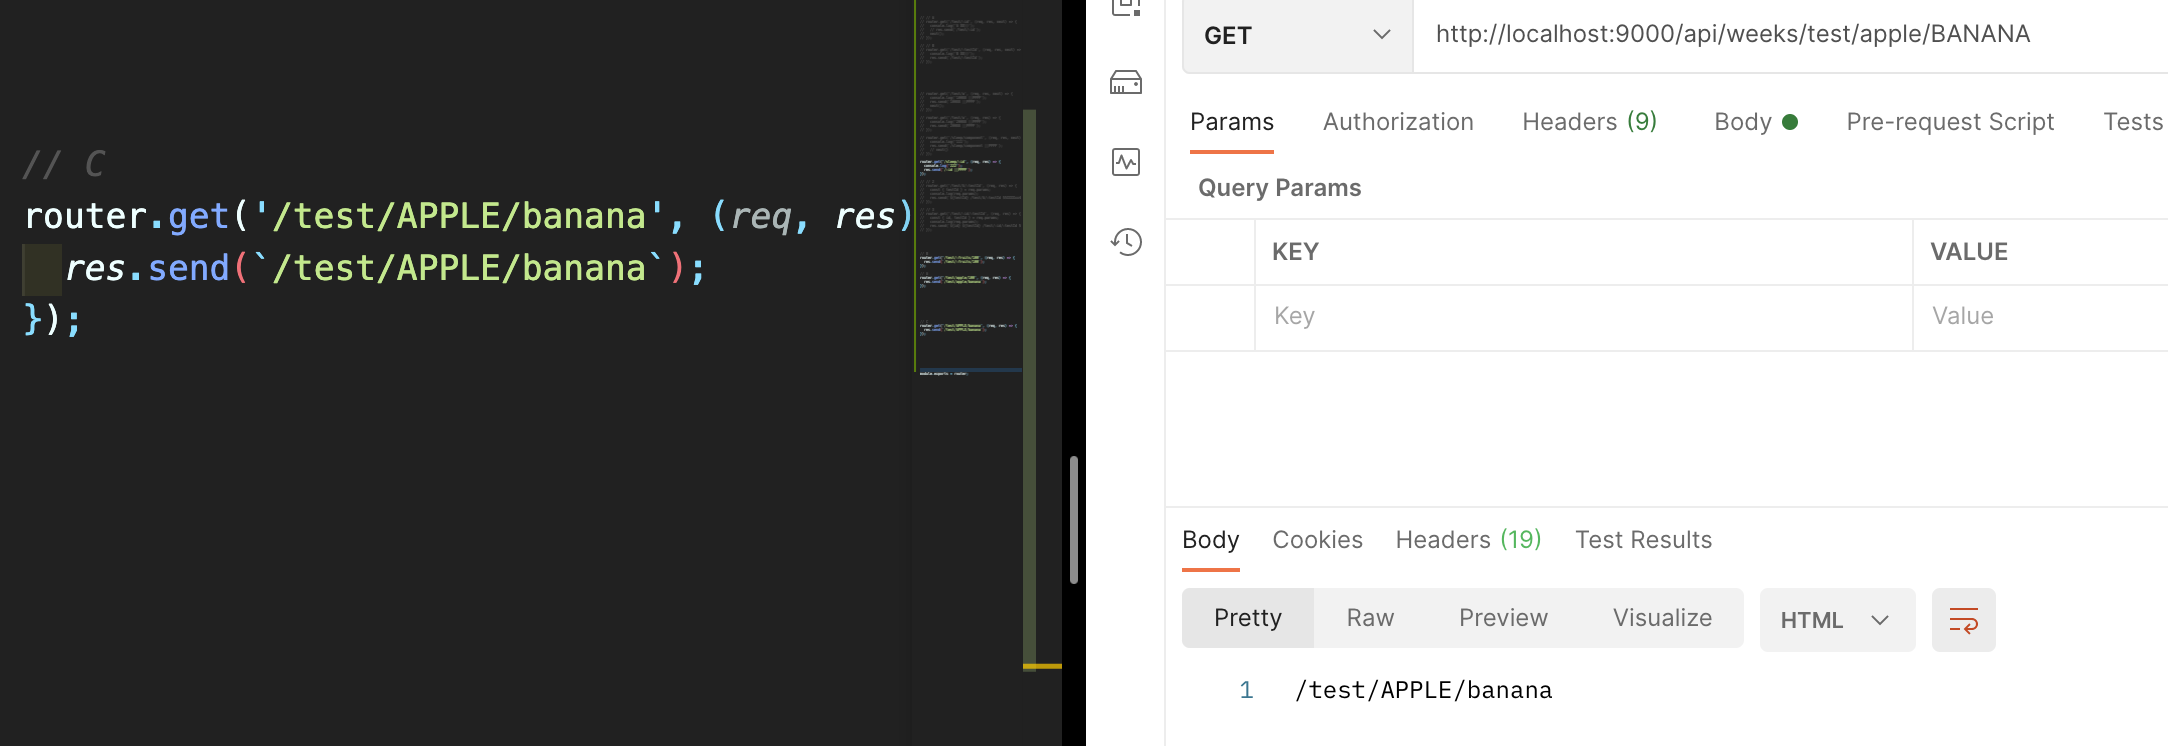Click the res.send line in the editor

tap(386, 268)
